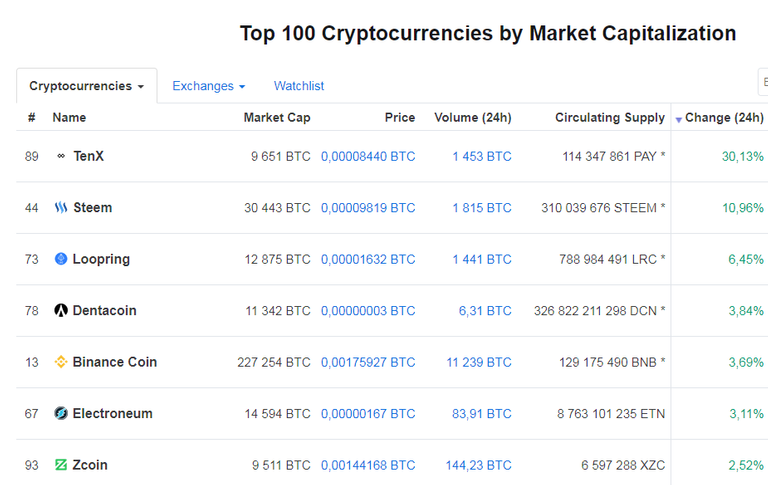The height and width of the screenshot is (485, 768).
Task: Click the Steem coin logo icon
Action: [x=61, y=208]
